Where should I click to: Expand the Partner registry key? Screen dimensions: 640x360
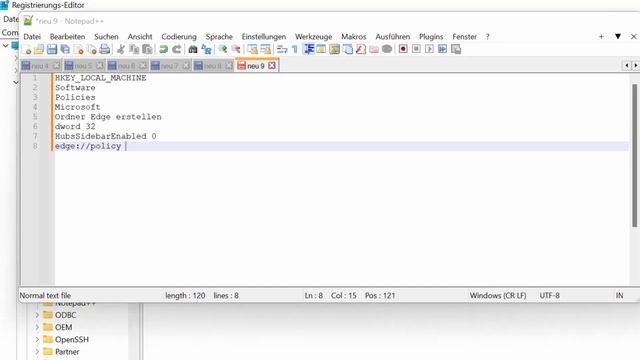point(37,351)
